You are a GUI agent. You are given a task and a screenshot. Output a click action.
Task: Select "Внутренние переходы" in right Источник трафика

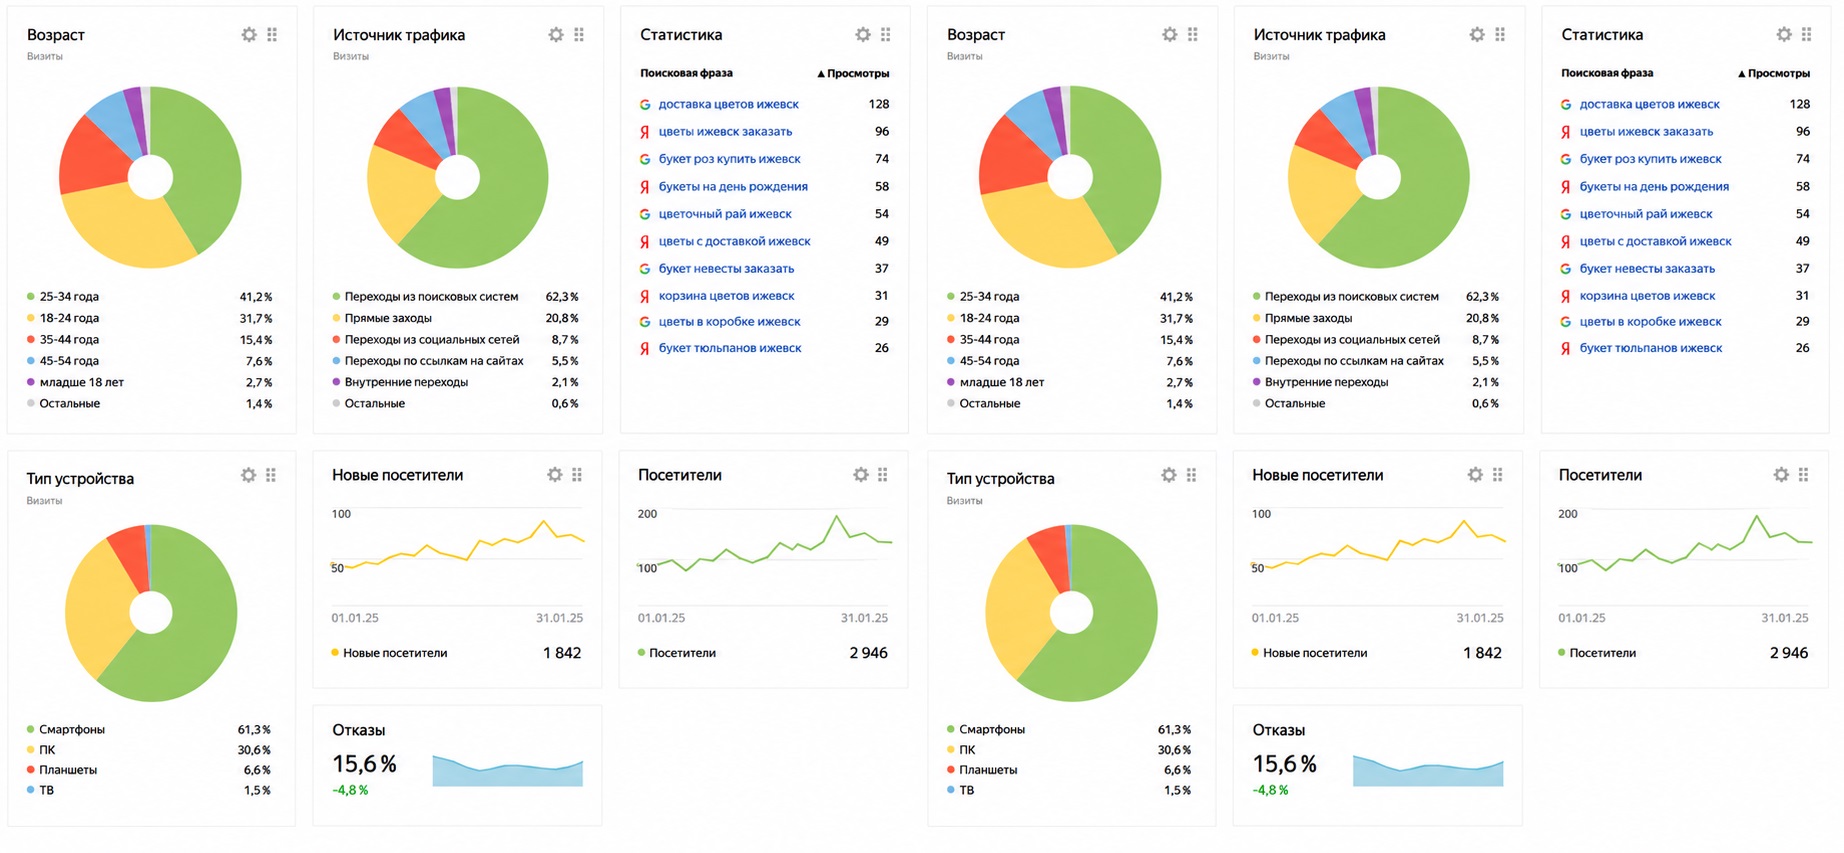coord(1326,382)
